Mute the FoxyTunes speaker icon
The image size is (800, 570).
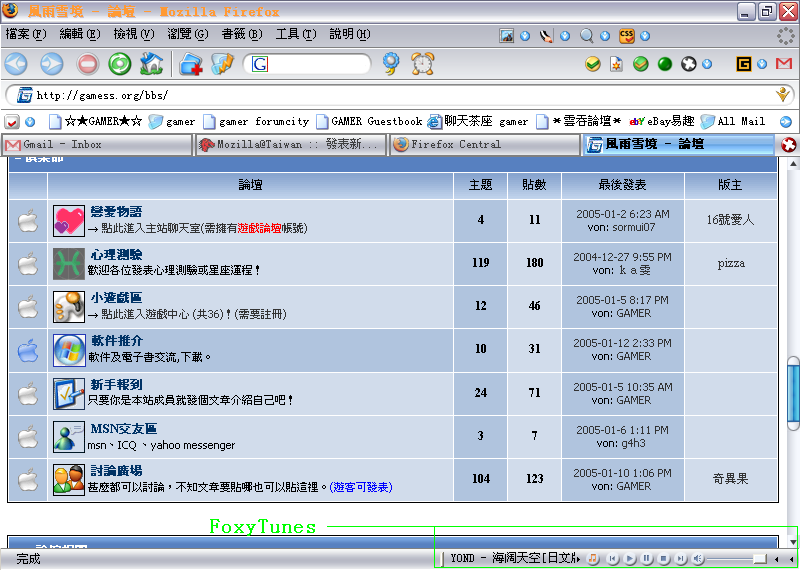(x=698, y=558)
